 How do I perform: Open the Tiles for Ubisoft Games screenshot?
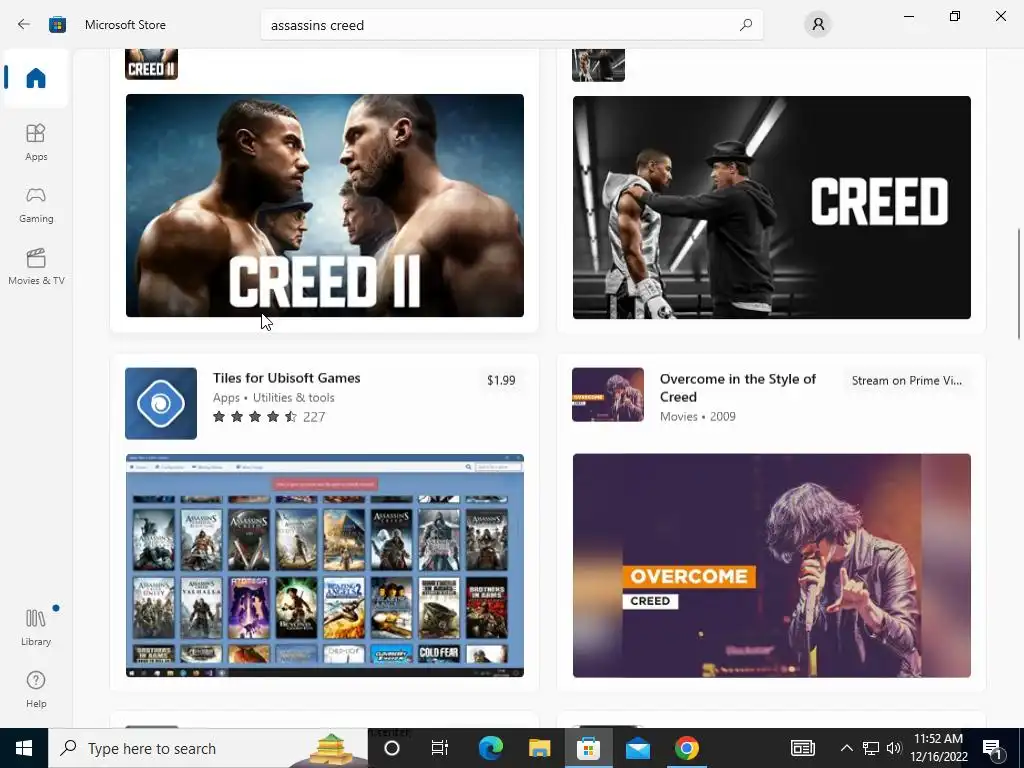coord(325,566)
